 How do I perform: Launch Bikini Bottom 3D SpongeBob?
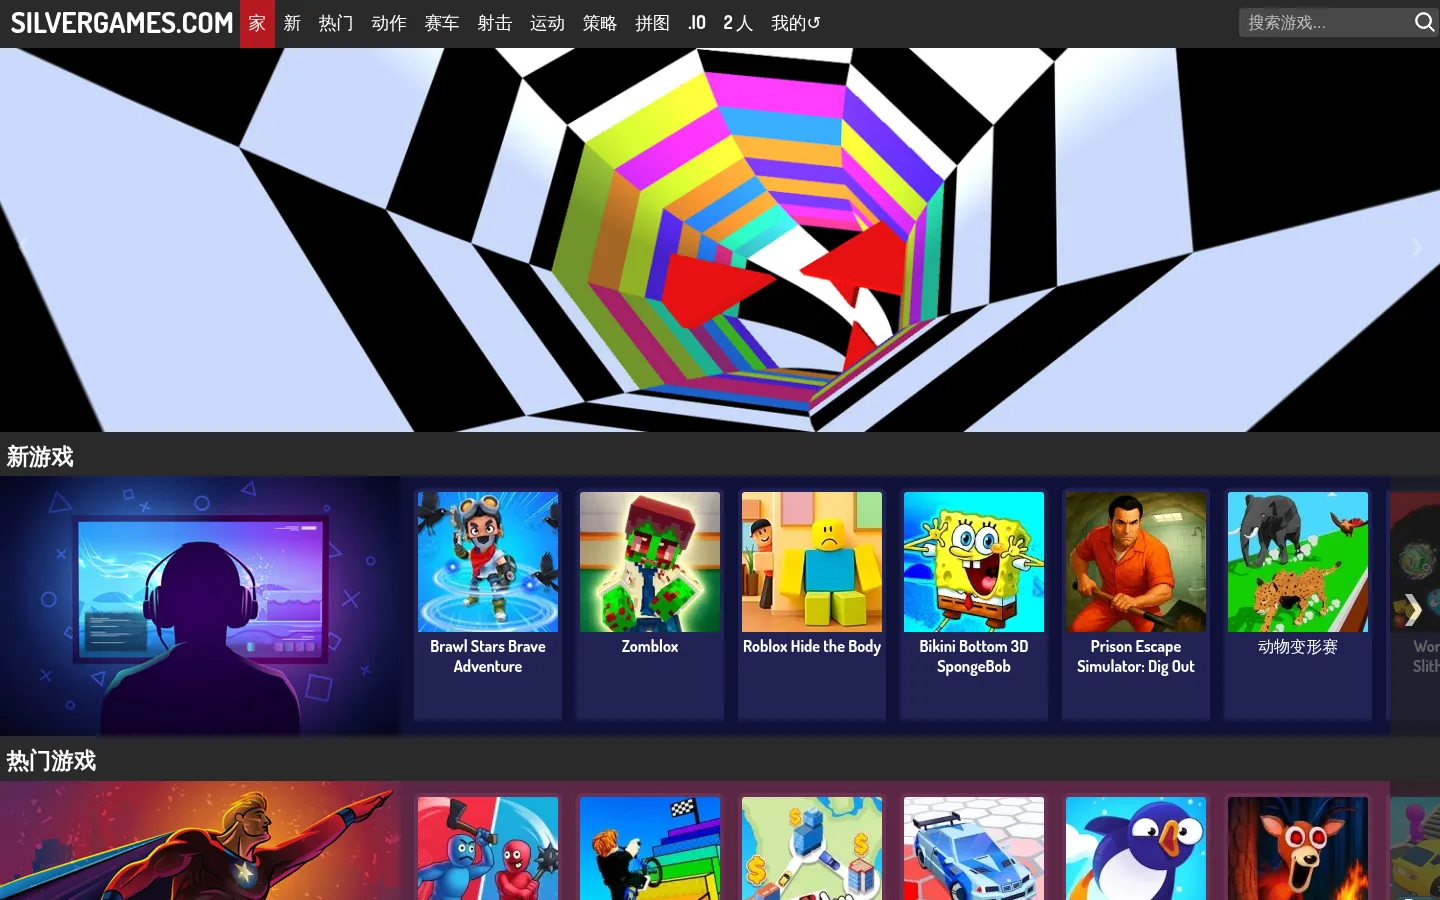coord(974,562)
